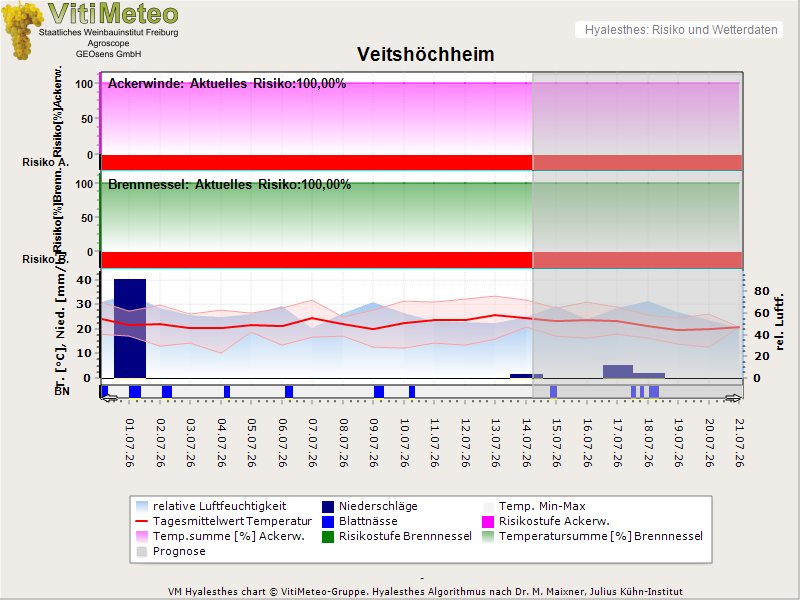Click the leaf wetness marker on 09.07.26
Viewport: 800px width, 600px height.
point(379,392)
